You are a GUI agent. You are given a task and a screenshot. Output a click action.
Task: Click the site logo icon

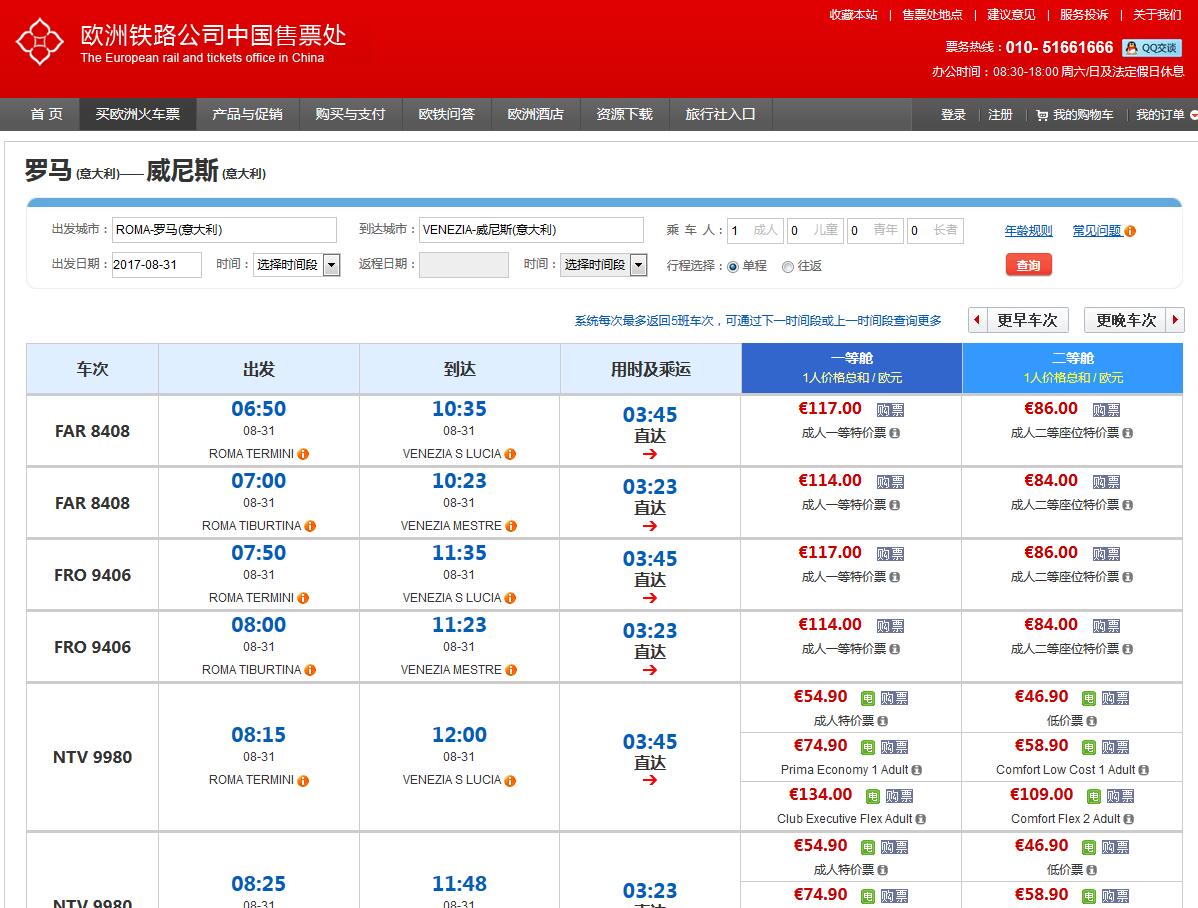(39, 42)
